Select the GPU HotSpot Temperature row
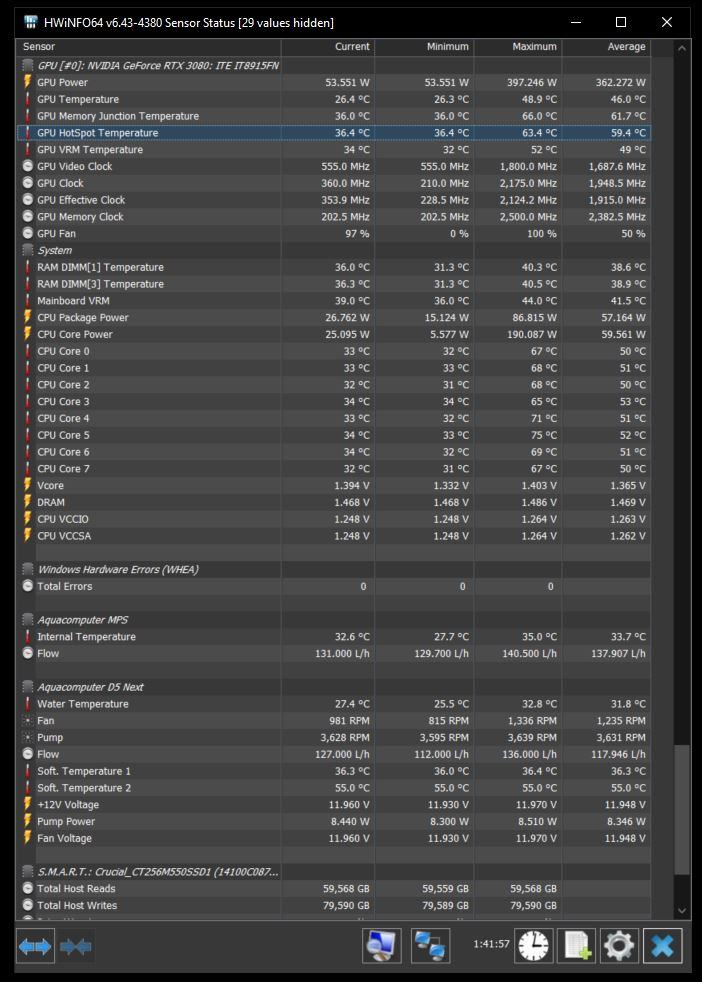 pos(334,133)
